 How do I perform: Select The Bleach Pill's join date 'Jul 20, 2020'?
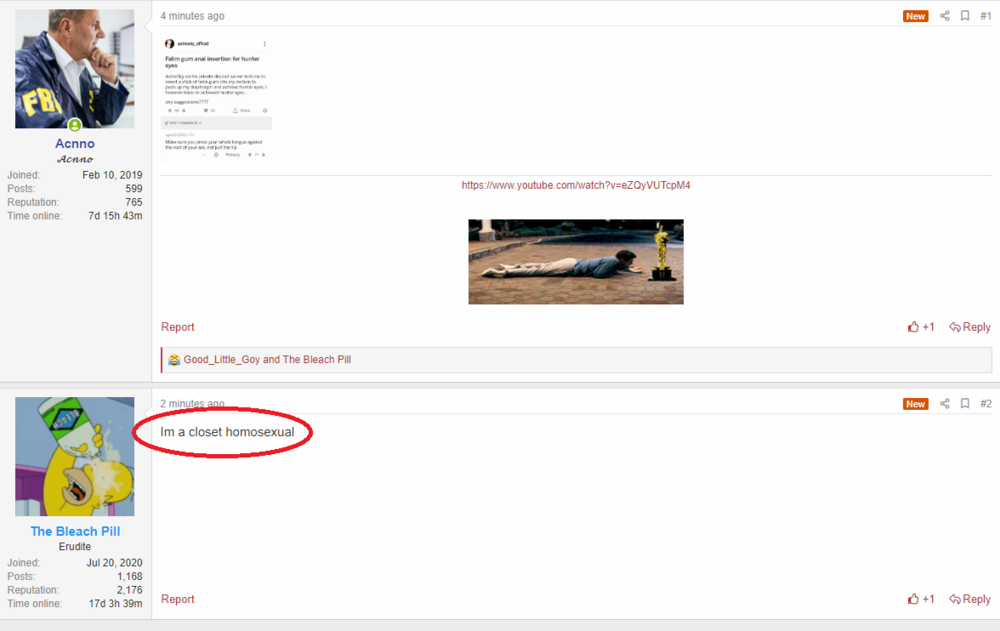coord(115,563)
